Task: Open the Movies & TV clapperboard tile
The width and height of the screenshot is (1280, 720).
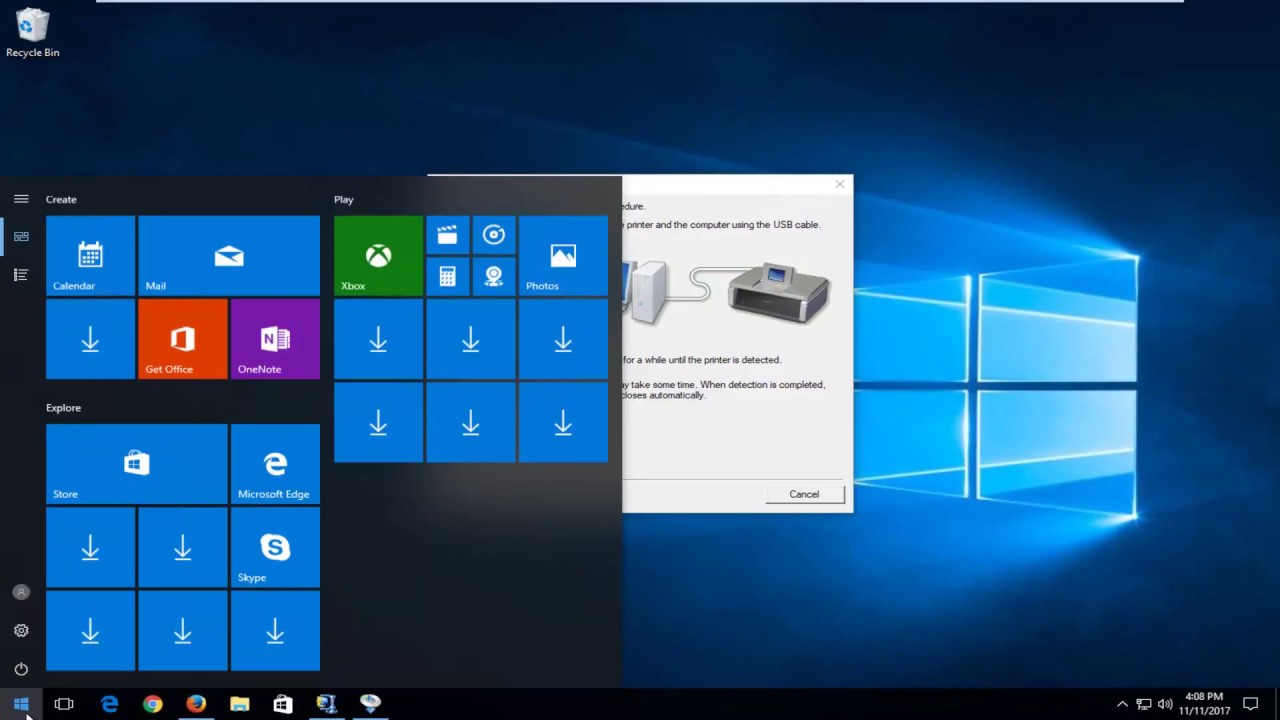Action: point(447,235)
